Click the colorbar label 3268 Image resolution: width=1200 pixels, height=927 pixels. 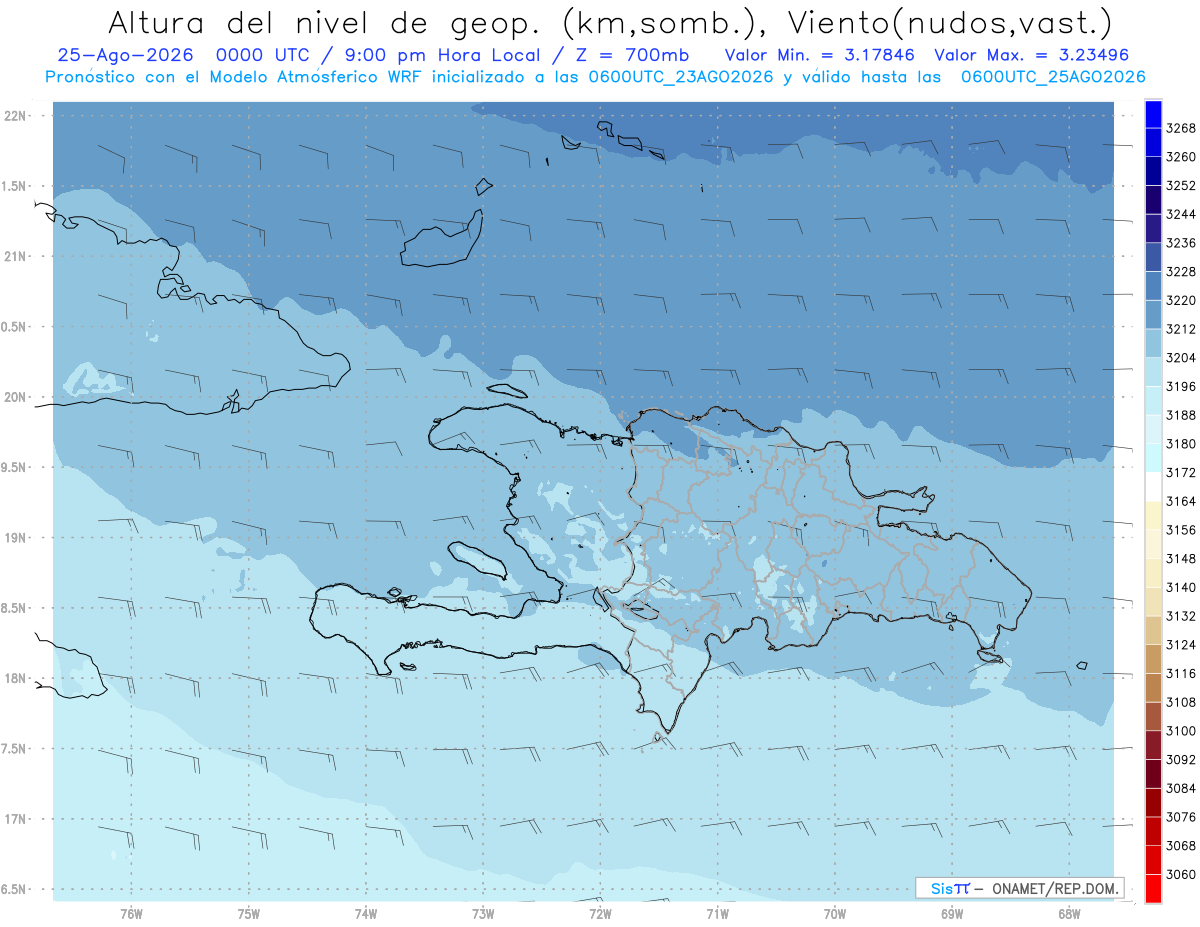pos(1181,129)
